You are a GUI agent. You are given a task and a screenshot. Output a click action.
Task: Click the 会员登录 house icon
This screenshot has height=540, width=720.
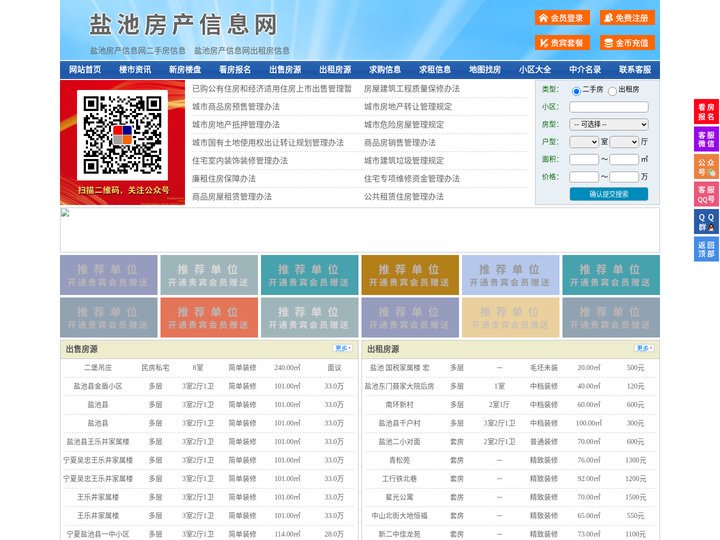pyautogui.click(x=543, y=18)
